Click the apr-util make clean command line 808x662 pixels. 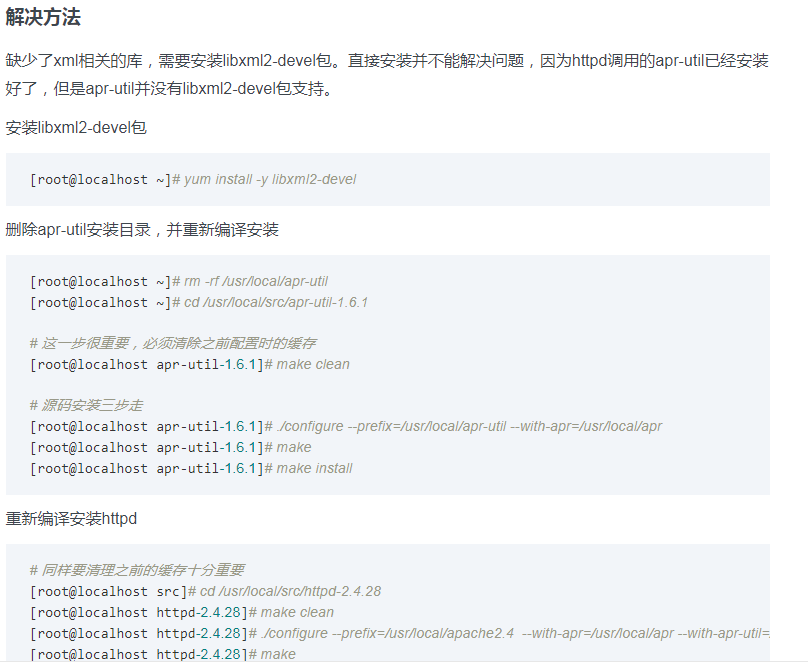(x=190, y=364)
